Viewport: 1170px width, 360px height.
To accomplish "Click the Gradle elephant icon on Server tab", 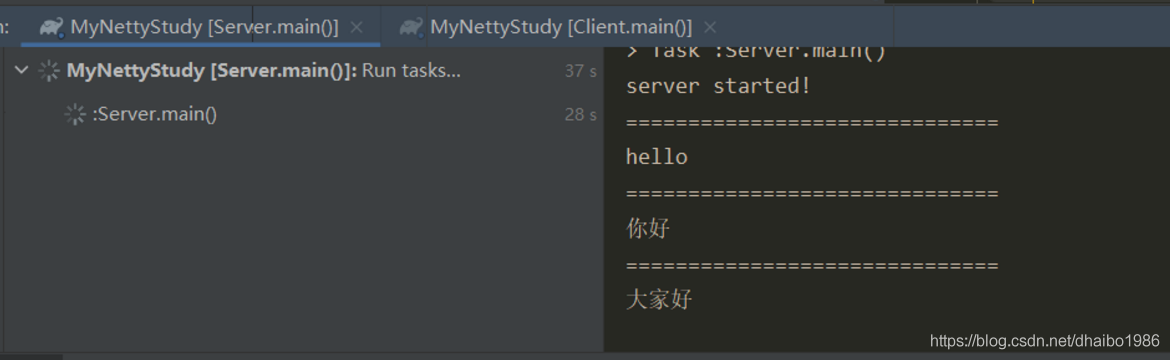I will [51, 28].
